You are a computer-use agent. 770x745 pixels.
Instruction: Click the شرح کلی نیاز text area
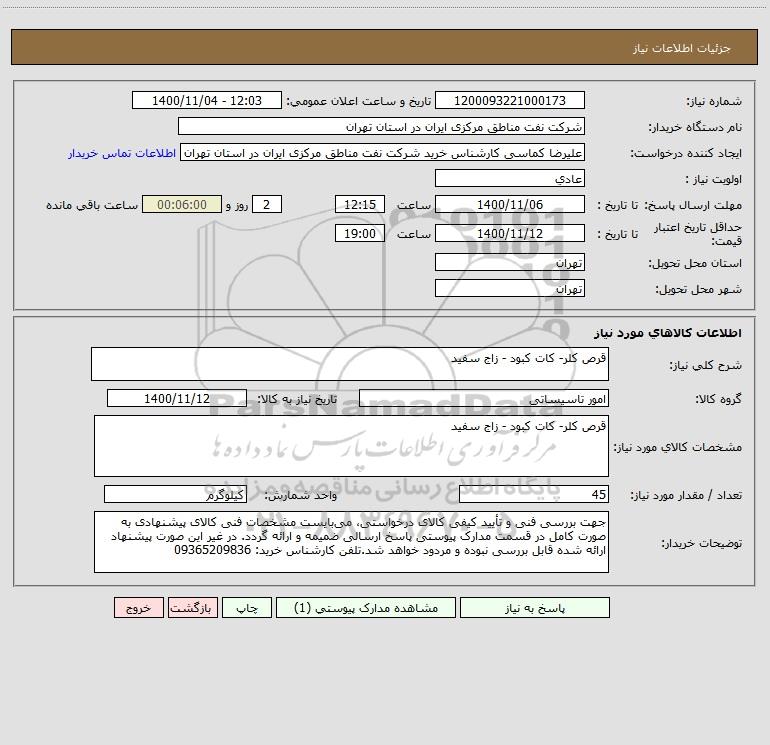350,364
